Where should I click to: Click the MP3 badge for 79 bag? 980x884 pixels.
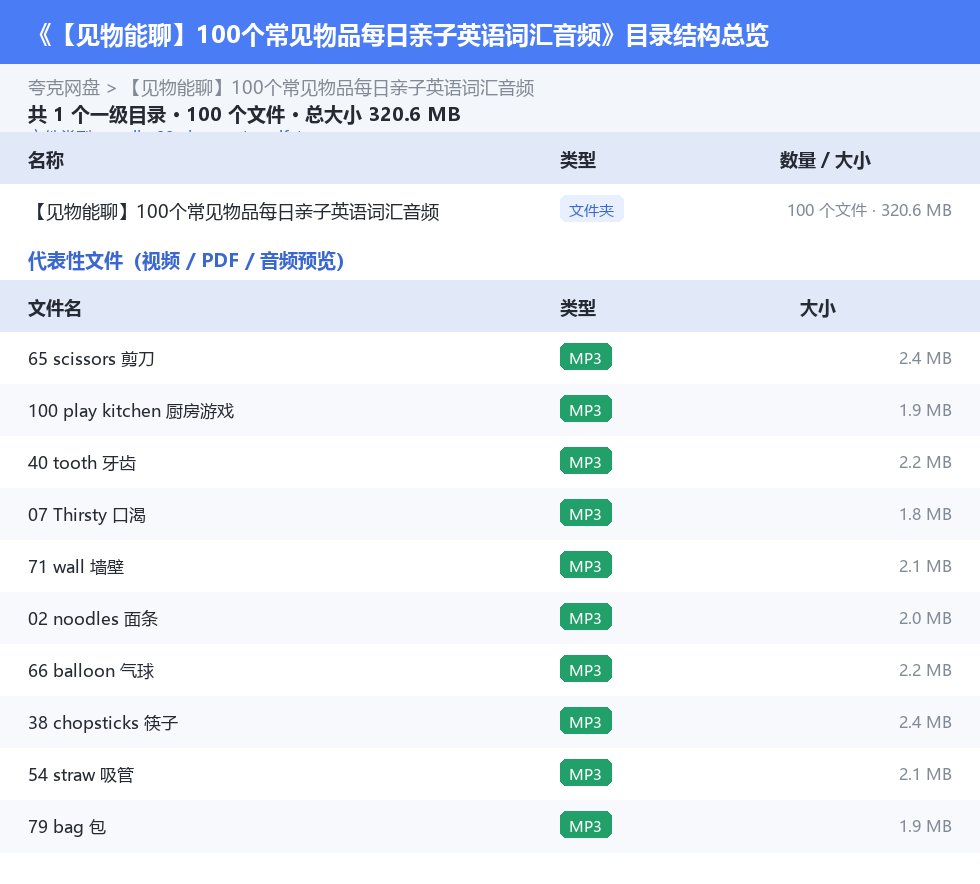pyautogui.click(x=586, y=825)
